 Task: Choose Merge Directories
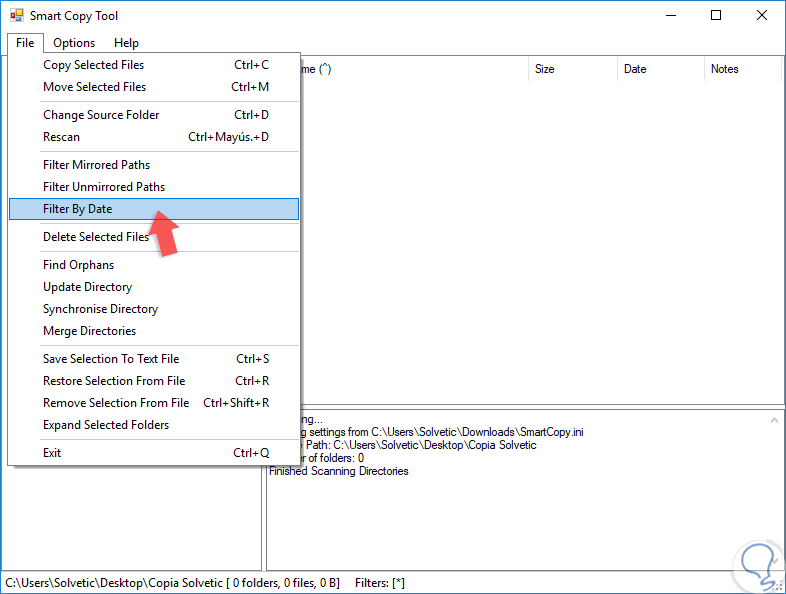pos(154,331)
